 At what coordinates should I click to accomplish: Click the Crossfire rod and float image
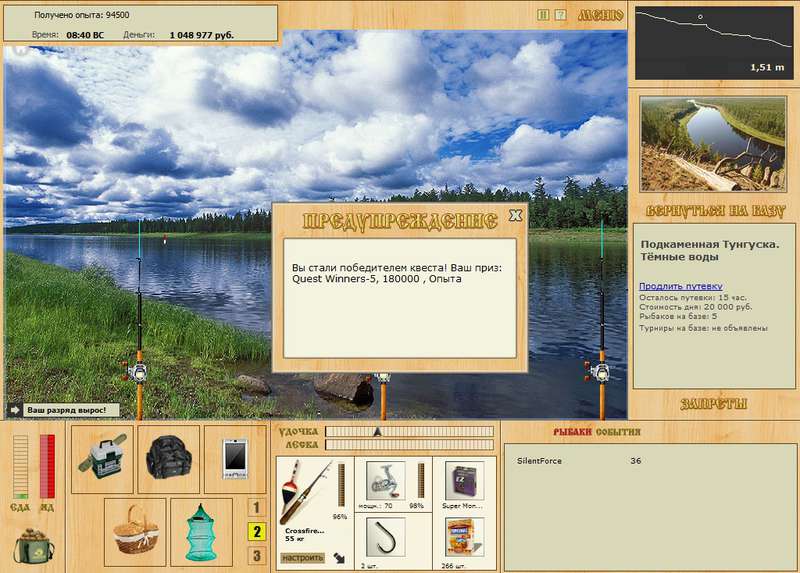point(306,492)
